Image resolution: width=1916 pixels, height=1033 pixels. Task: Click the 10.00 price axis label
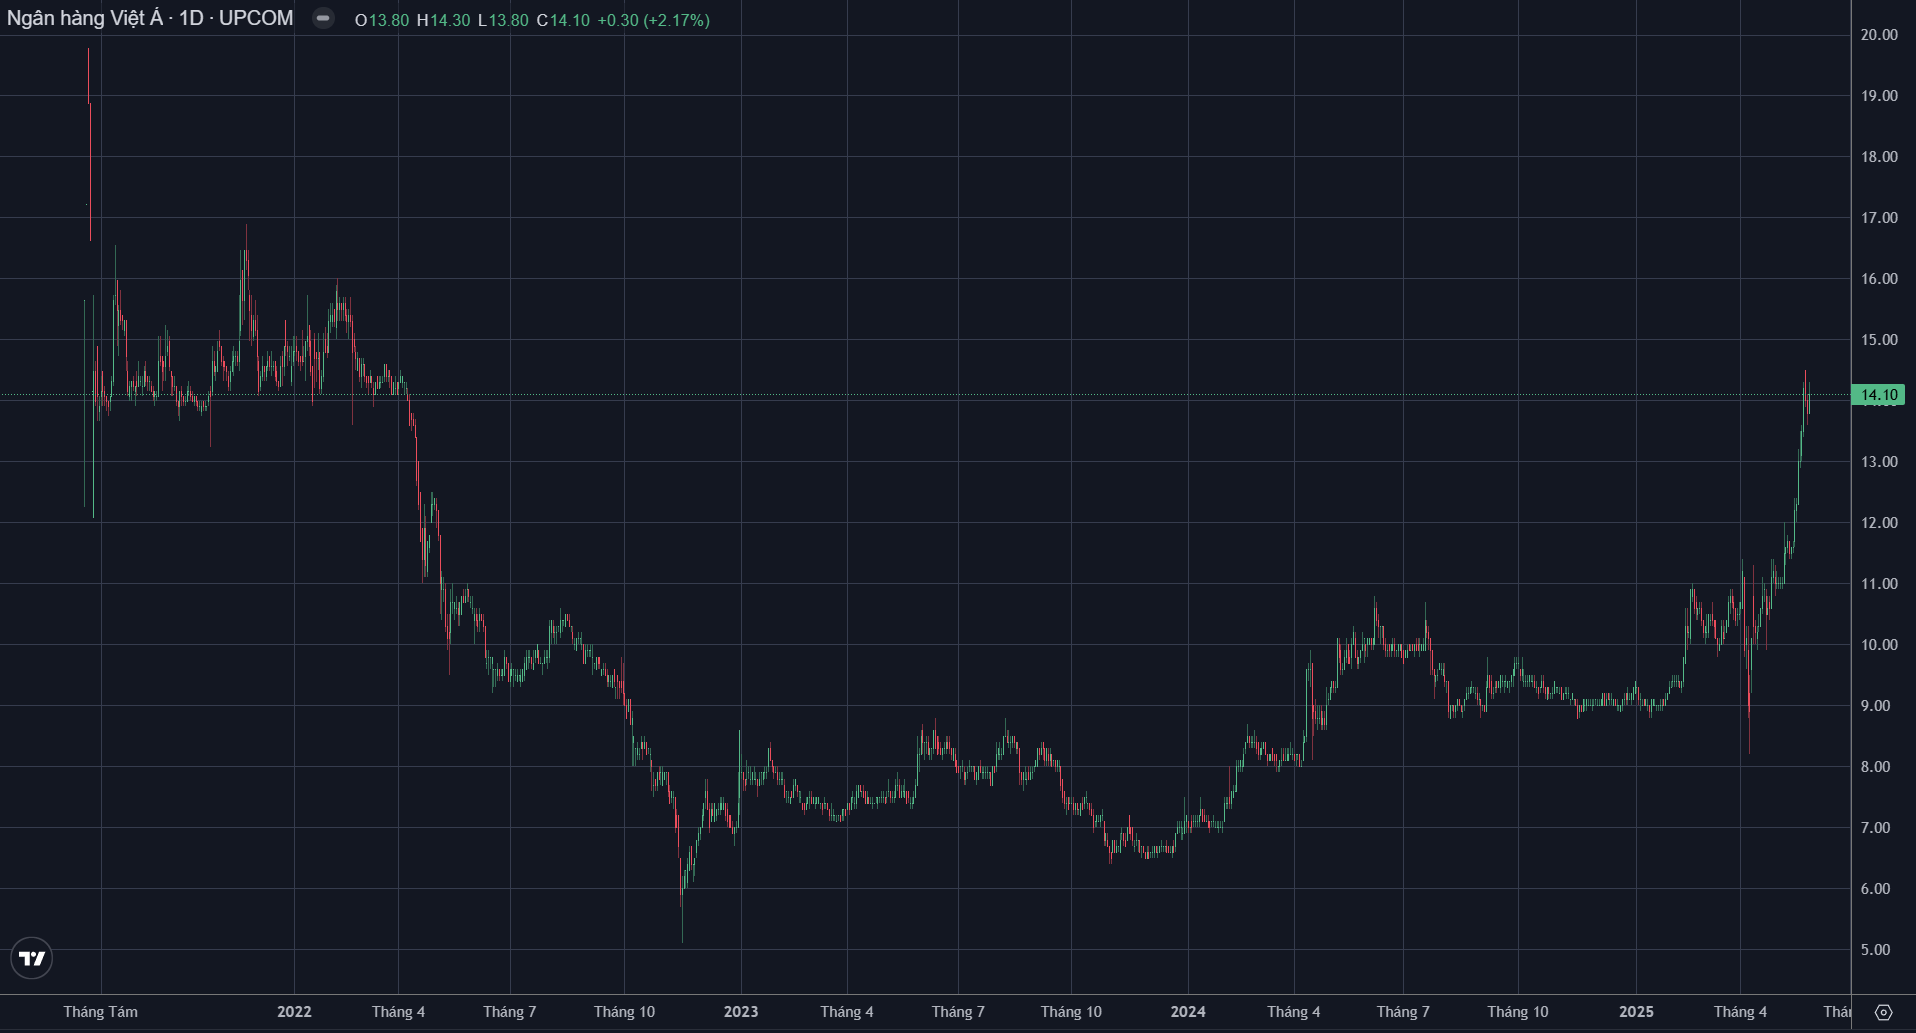point(1879,645)
